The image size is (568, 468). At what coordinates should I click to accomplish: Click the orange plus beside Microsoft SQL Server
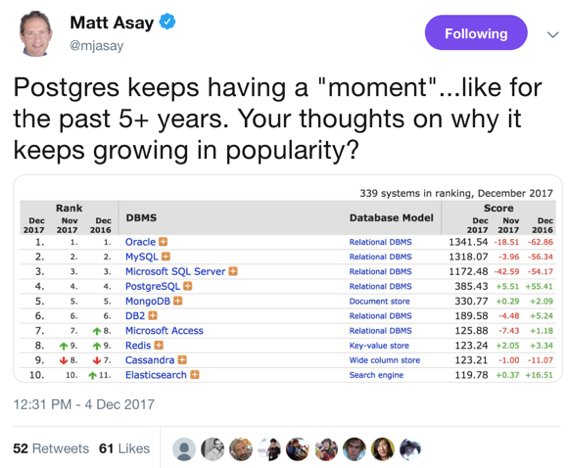coord(233,271)
